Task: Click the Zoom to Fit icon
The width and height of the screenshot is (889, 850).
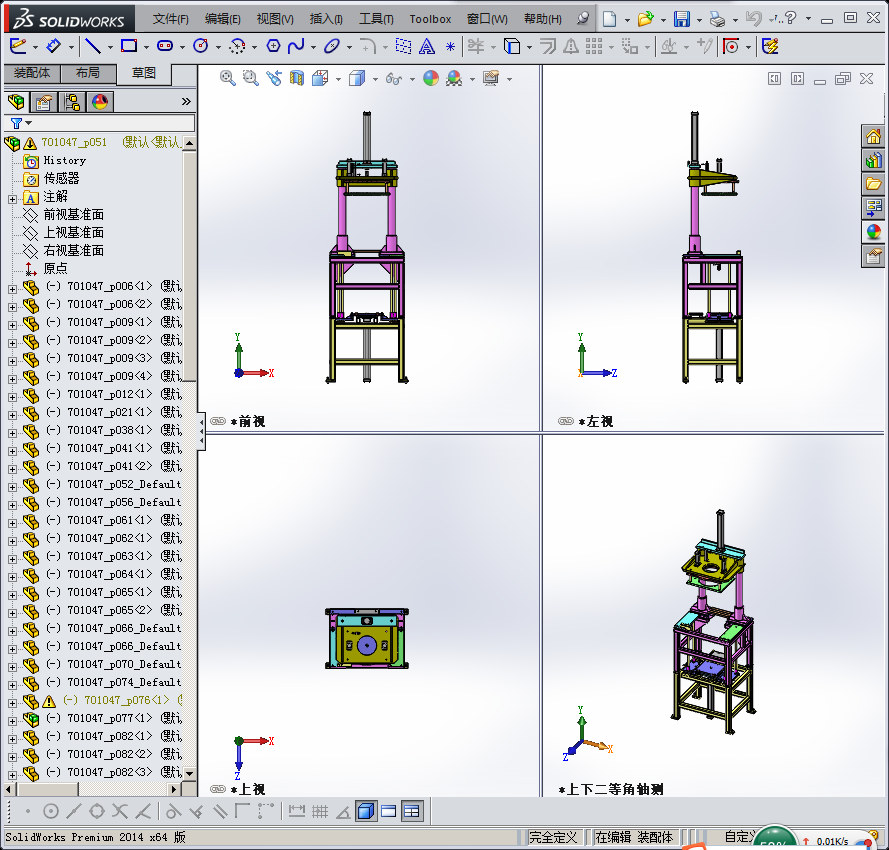Action: coord(227,78)
